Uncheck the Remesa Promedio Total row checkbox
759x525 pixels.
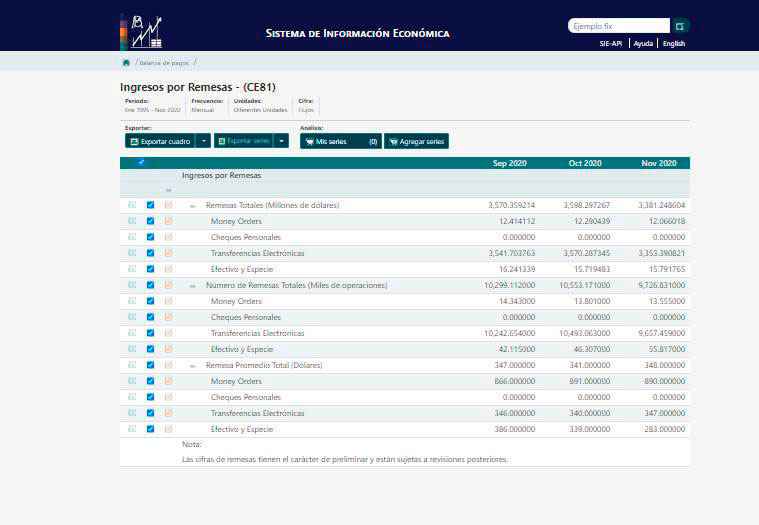150,365
